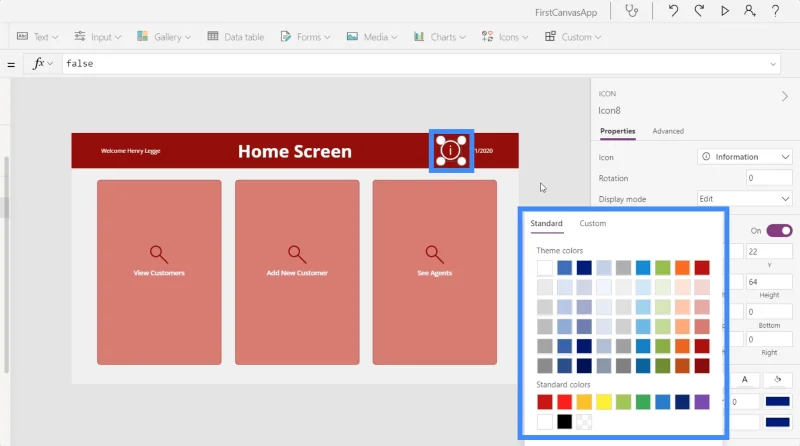Undo the last action
The width and height of the screenshot is (800, 446).
click(x=673, y=11)
